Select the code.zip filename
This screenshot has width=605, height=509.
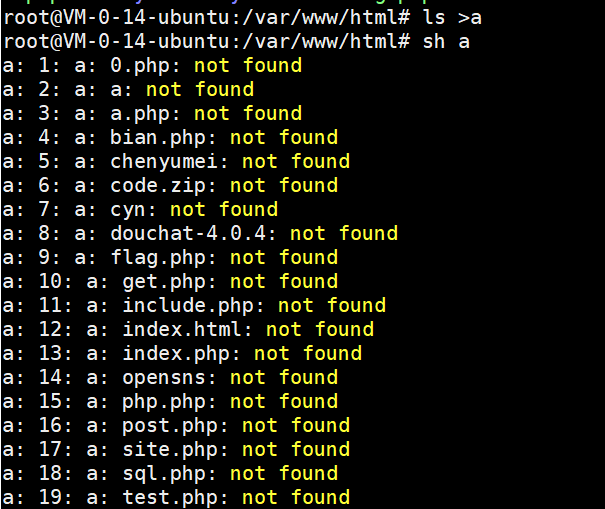158,186
